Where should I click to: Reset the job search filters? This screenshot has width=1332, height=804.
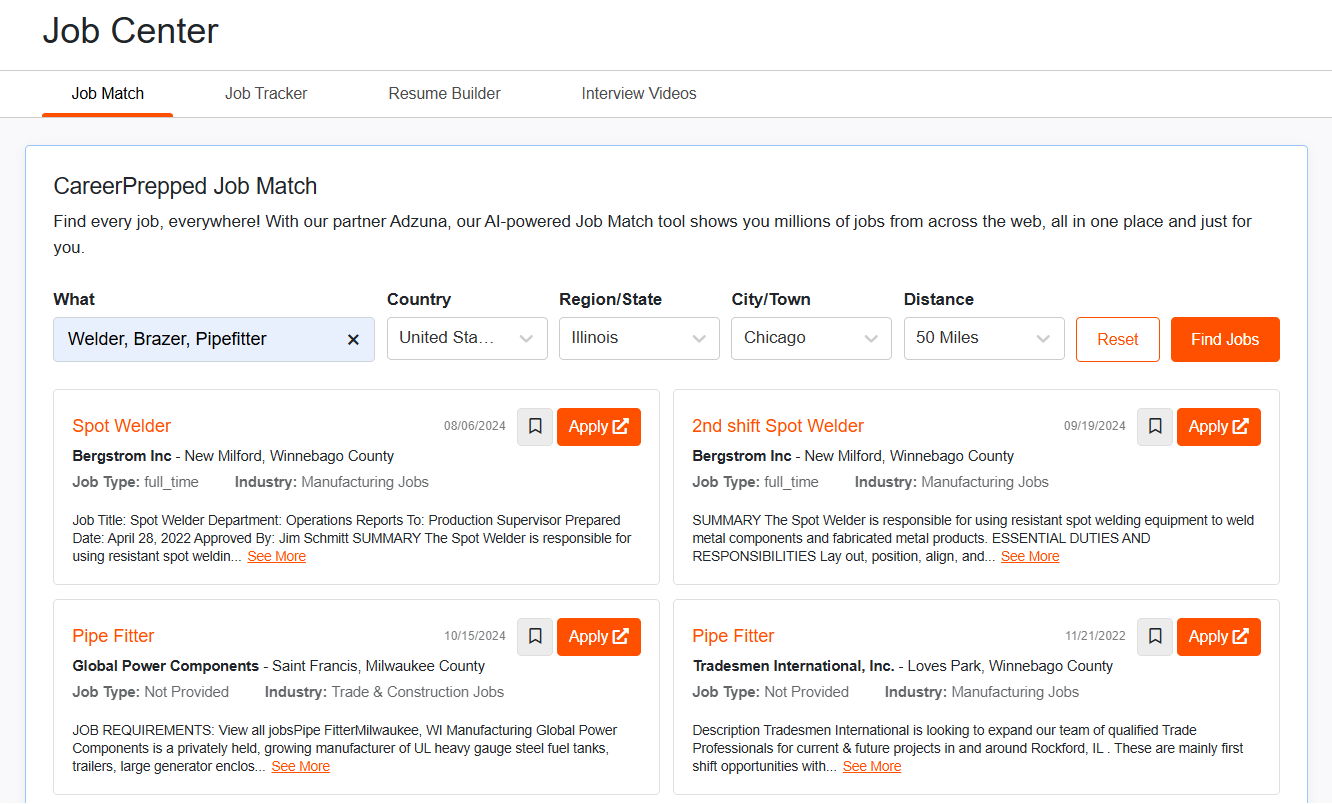tap(1117, 339)
